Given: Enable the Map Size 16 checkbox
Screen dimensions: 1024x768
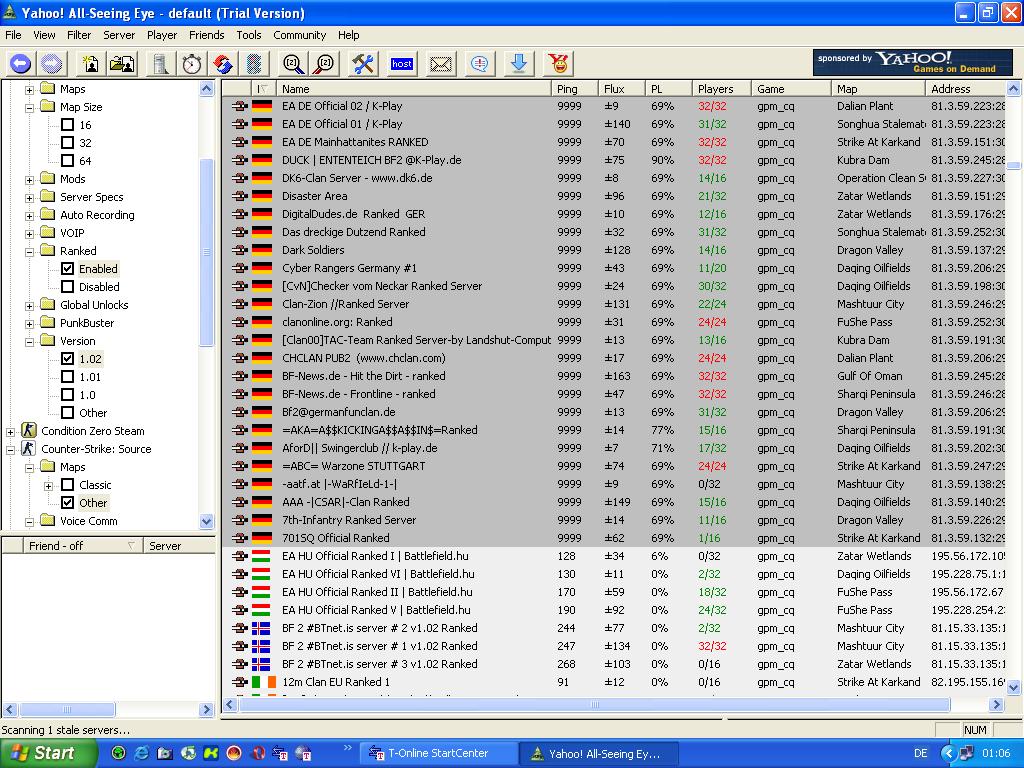Looking at the screenshot, I should (67, 125).
